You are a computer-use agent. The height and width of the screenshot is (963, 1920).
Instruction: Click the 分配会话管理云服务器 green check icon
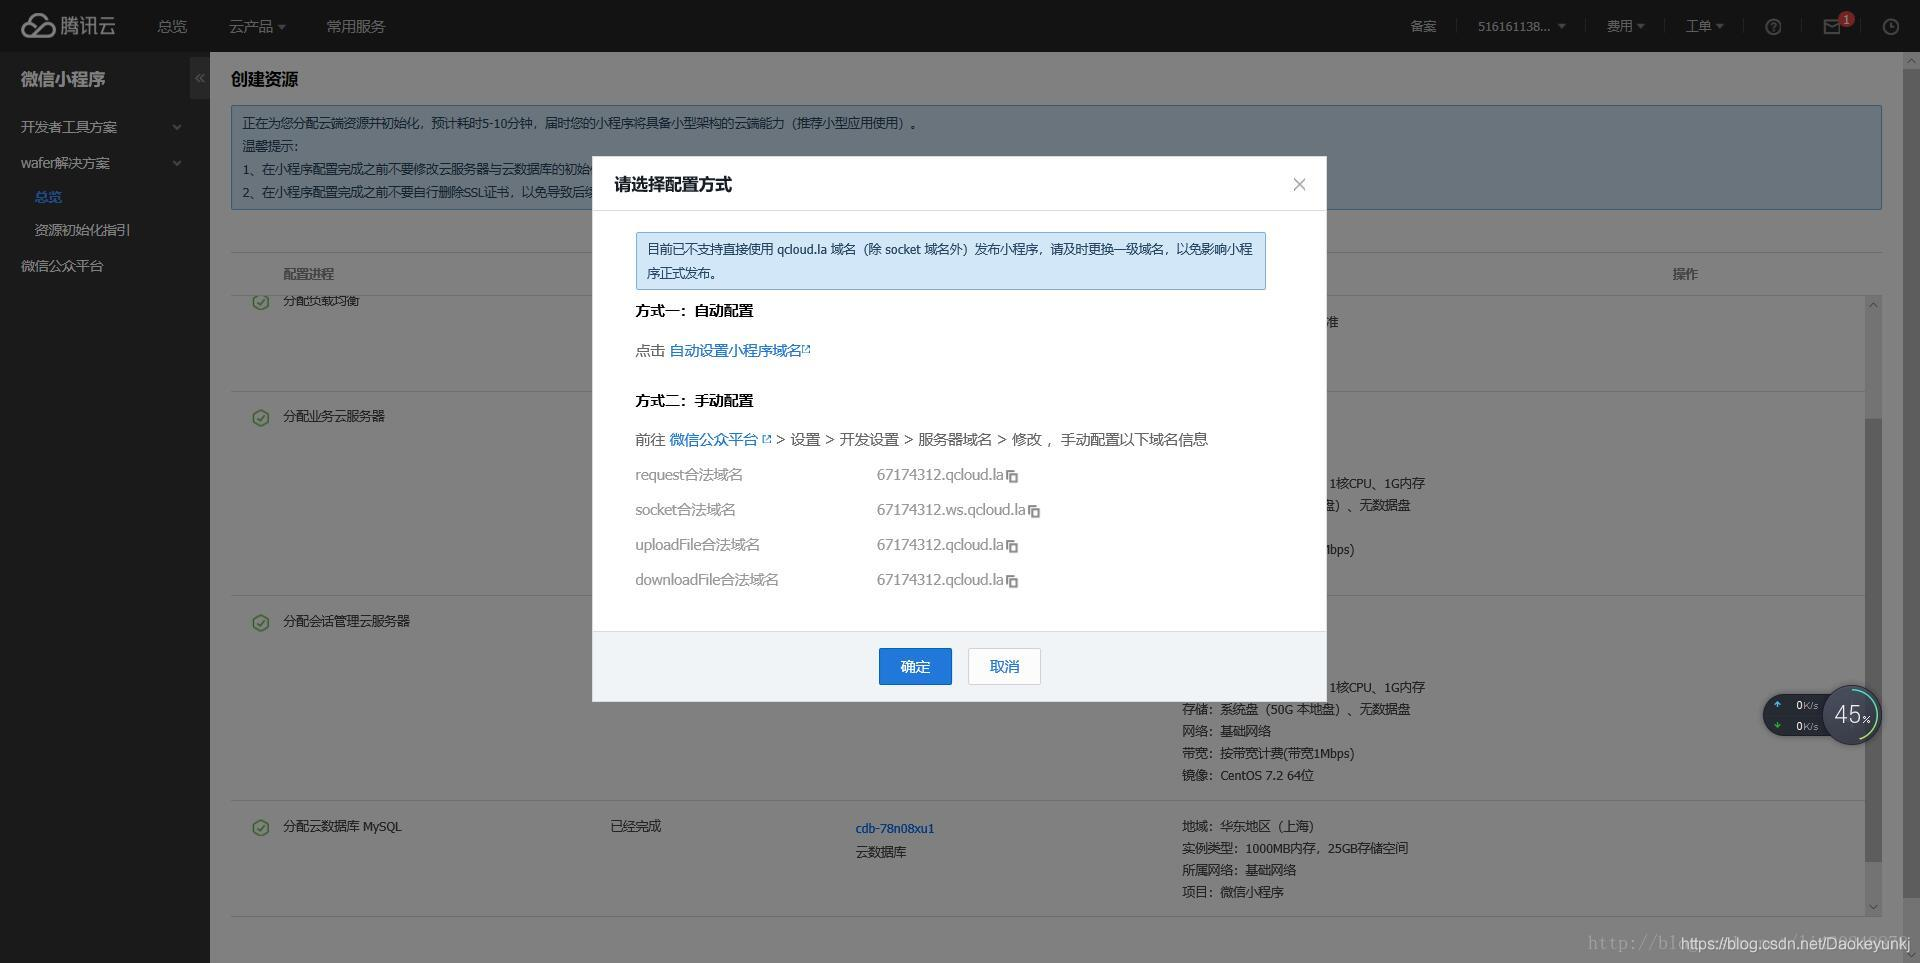click(x=261, y=622)
